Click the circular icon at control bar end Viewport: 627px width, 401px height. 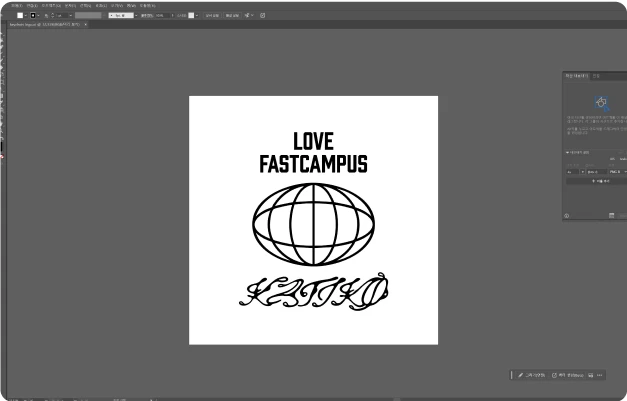tap(262, 16)
